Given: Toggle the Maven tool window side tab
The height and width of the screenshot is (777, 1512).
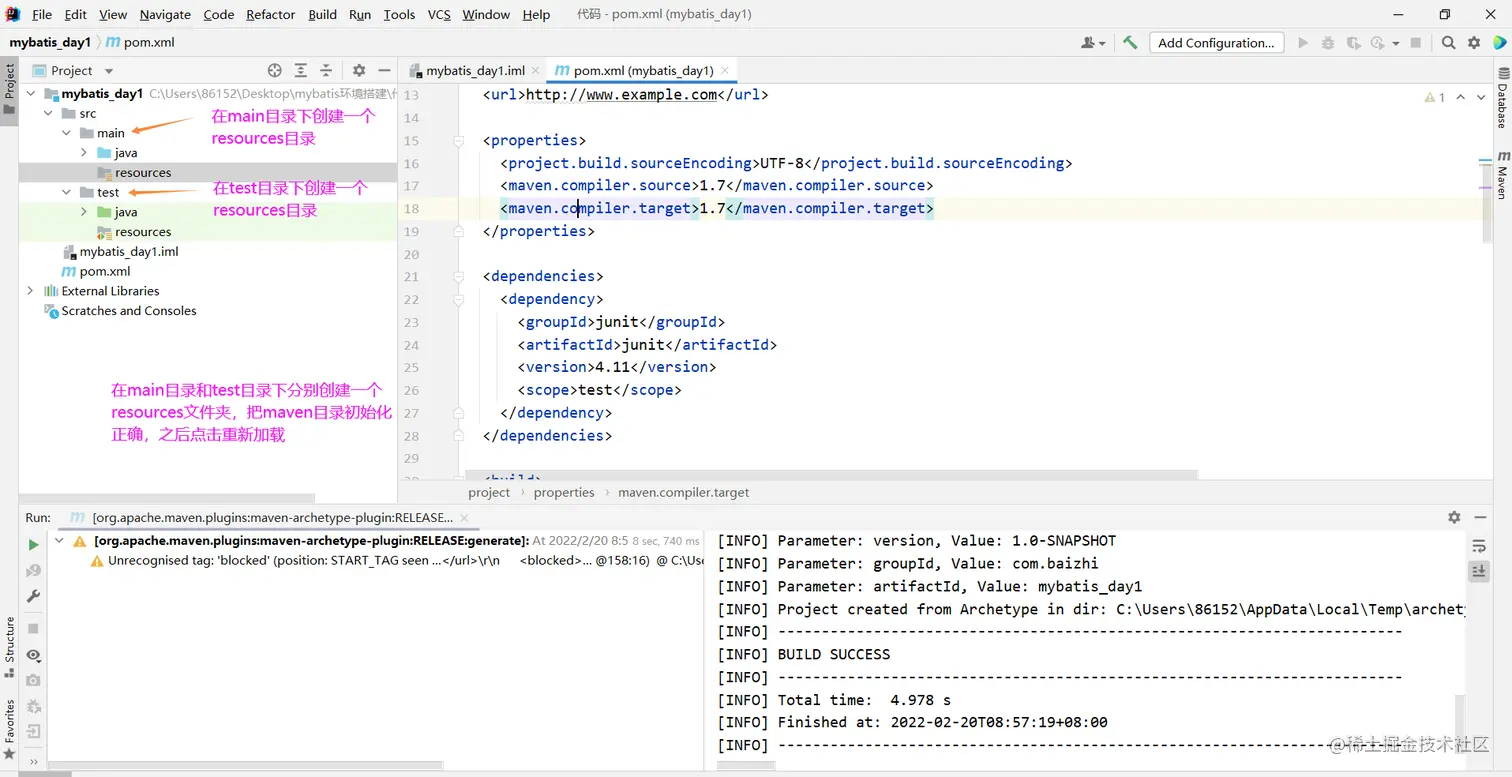Looking at the screenshot, I should tap(1502, 175).
